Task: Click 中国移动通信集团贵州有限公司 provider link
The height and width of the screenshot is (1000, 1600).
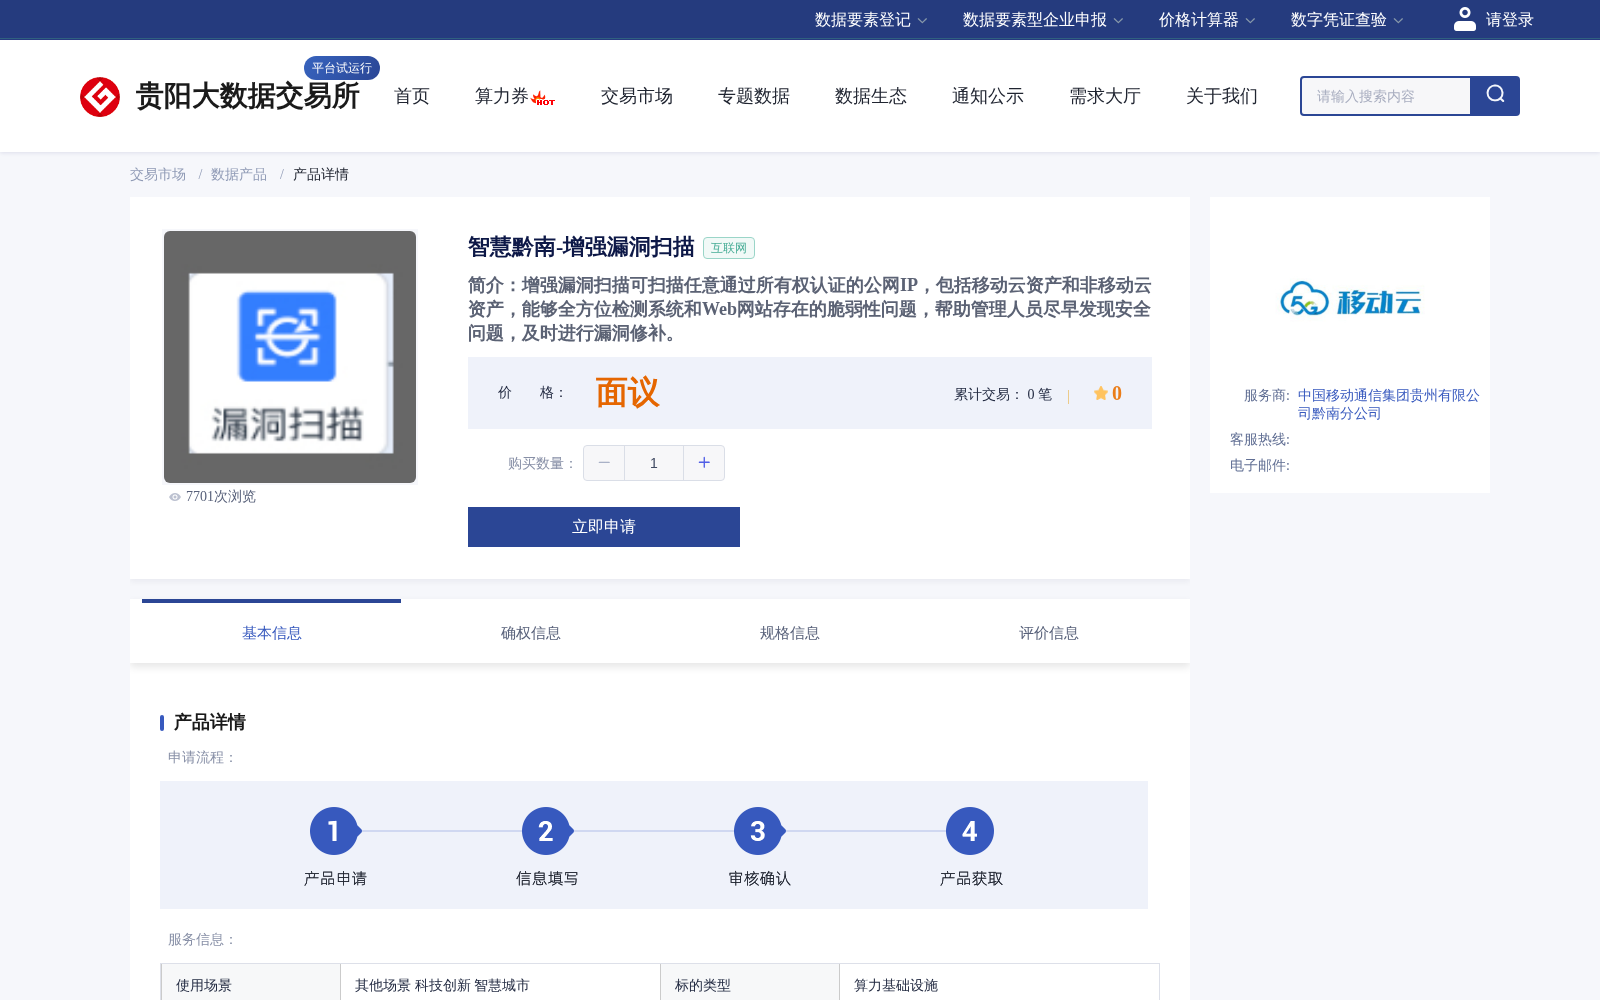Action: (1388, 404)
